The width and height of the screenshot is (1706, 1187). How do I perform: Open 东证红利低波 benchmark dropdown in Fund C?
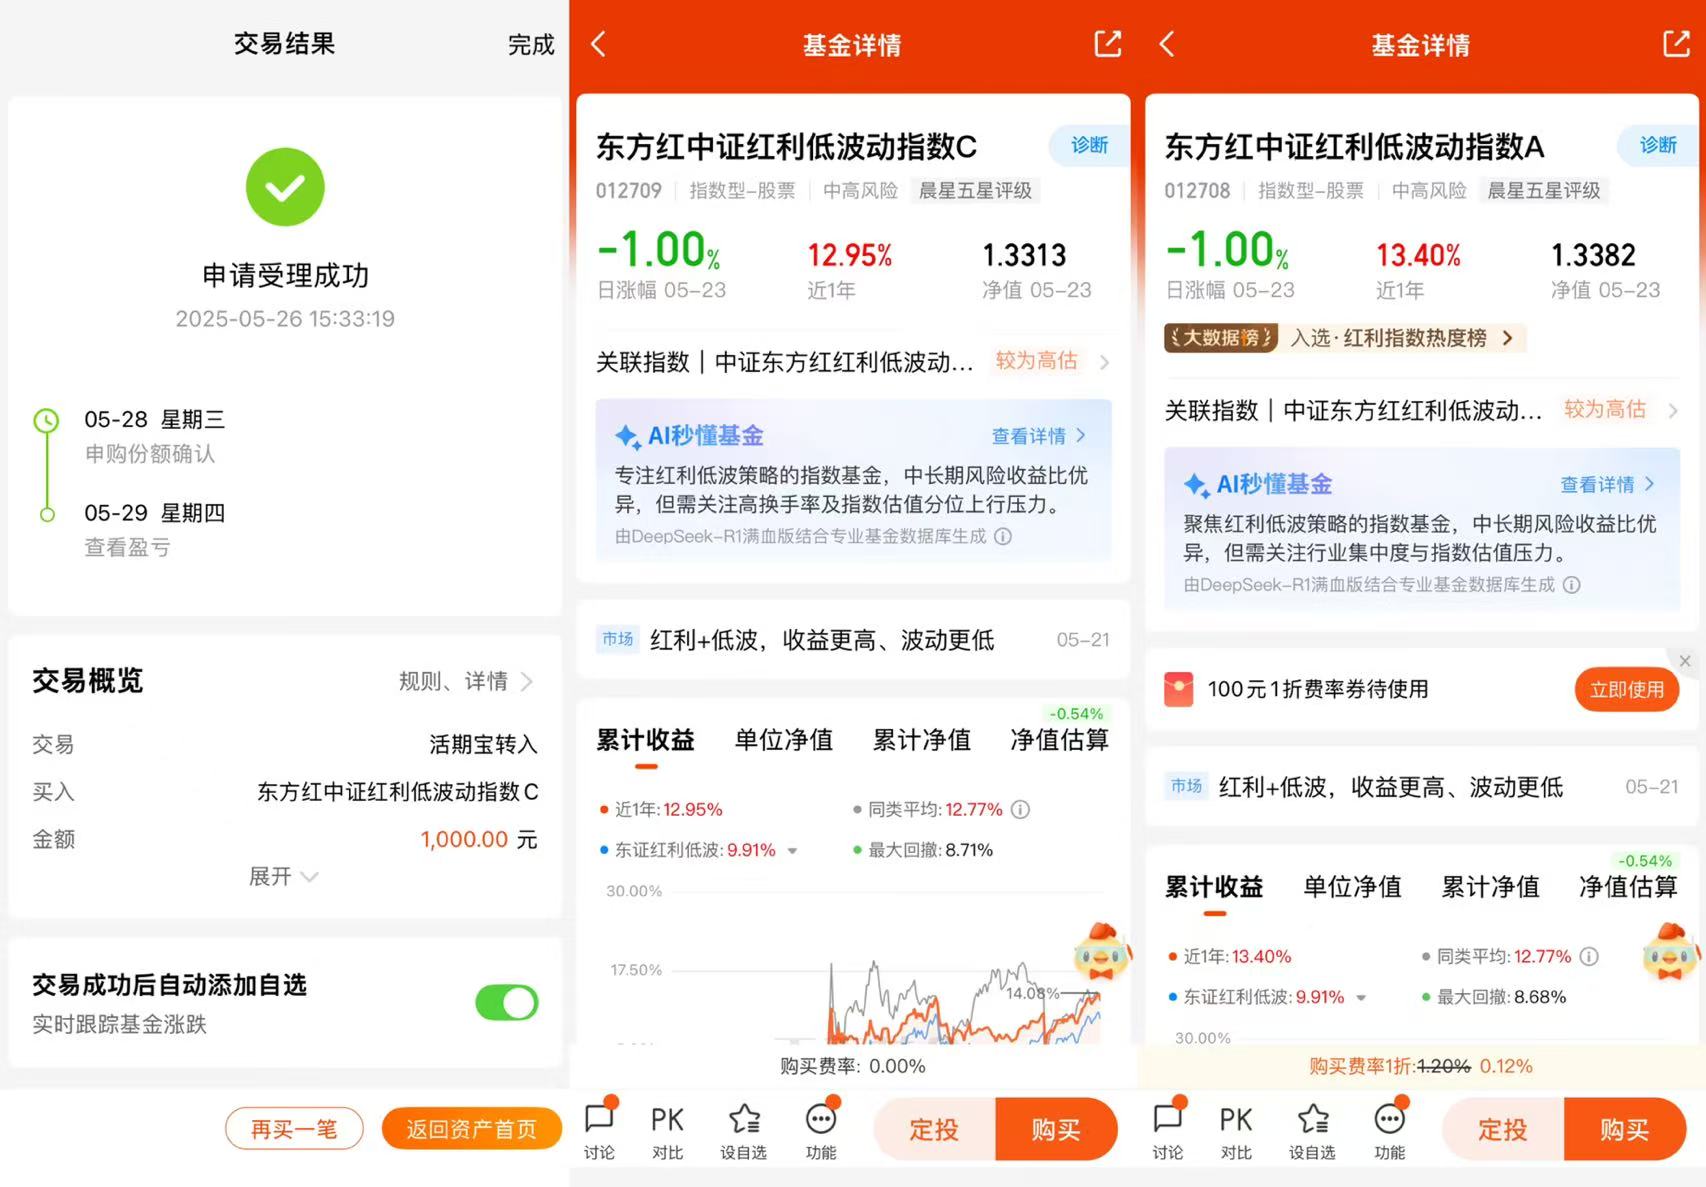click(x=792, y=851)
